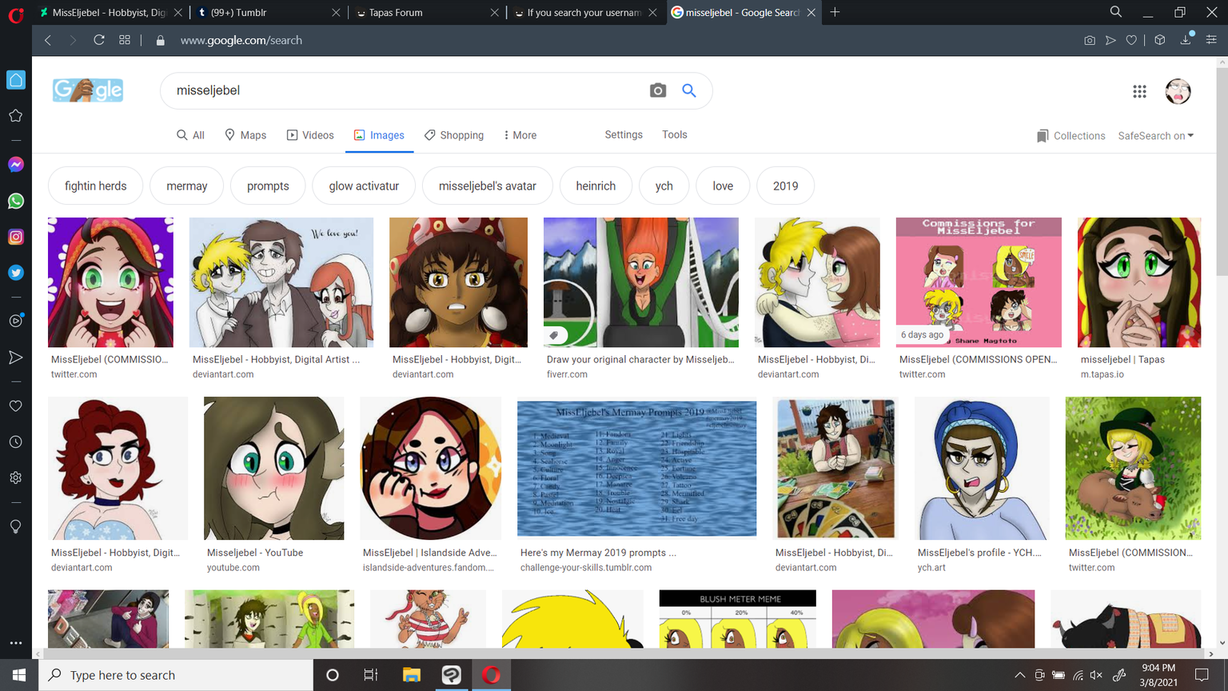Viewport: 1228px width, 691px height.
Task: Open Instagram in the Opera sidebar
Action: point(16,237)
